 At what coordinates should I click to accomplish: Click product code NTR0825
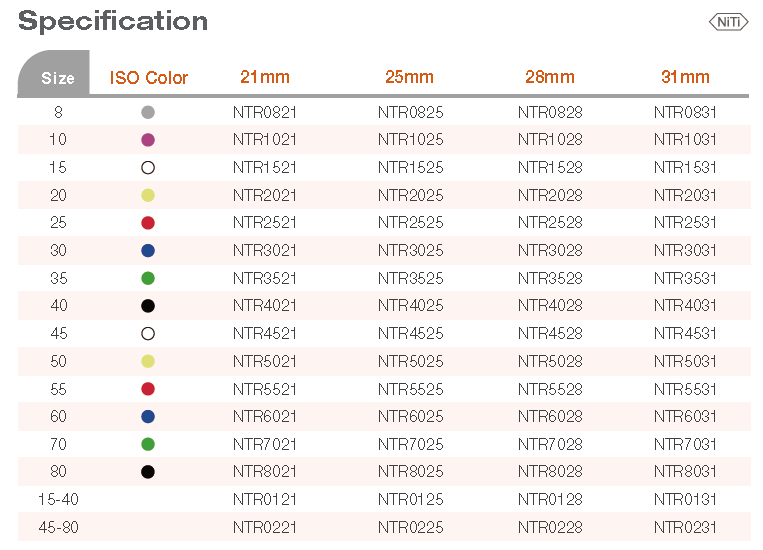tap(410, 112)
